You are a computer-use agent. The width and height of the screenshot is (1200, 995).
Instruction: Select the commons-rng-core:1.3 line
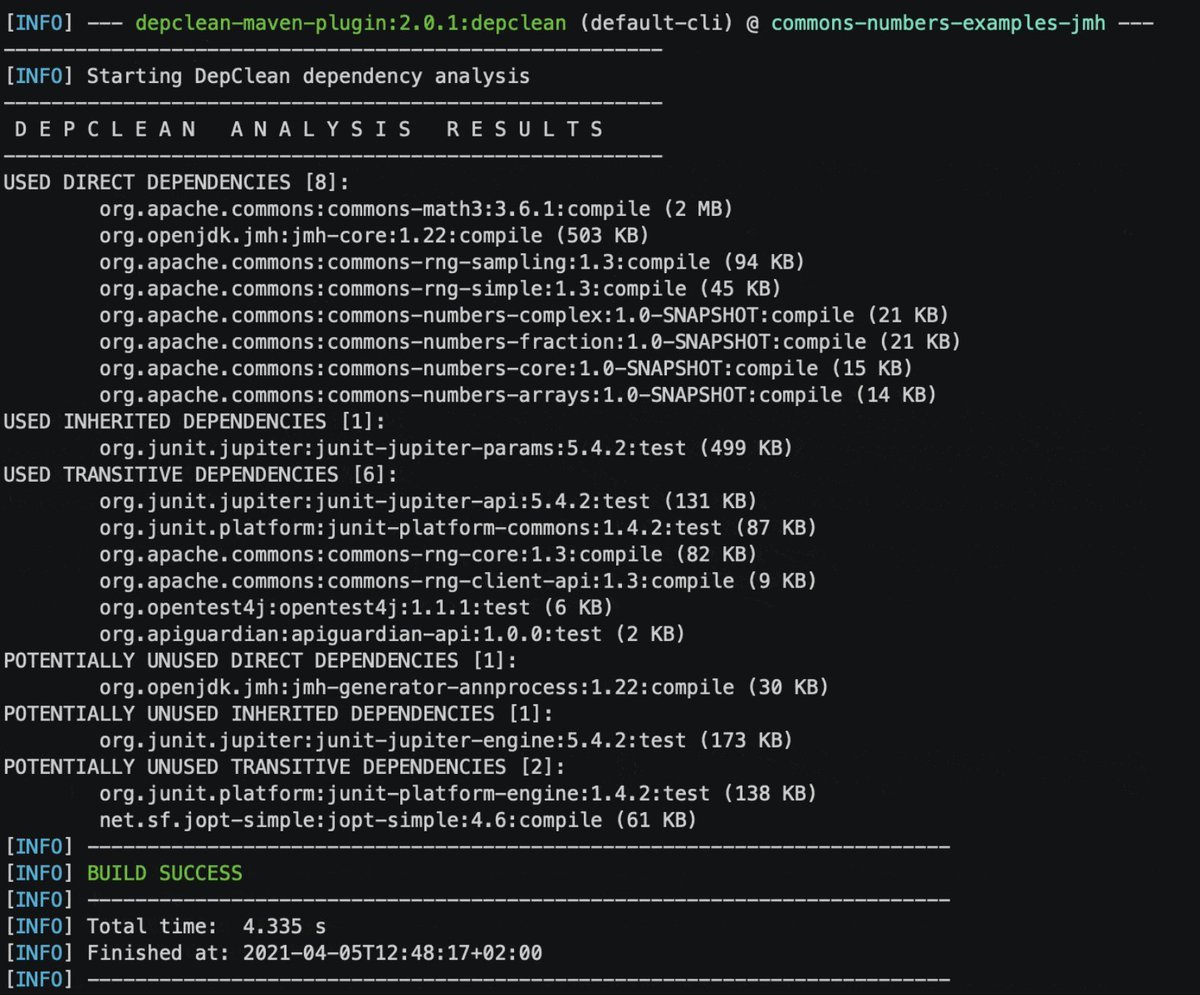(x=428, y=553)
